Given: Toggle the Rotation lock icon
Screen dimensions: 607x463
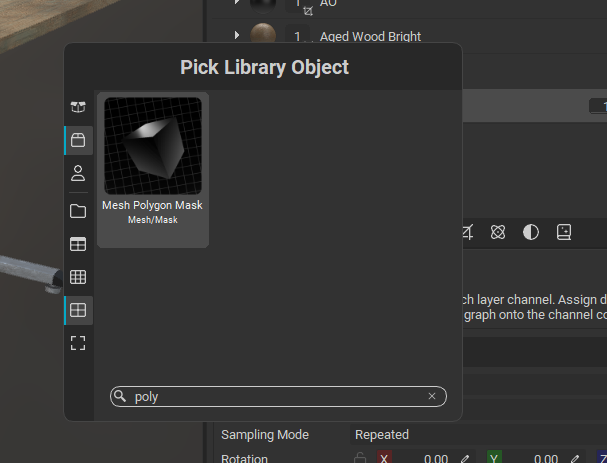Looking at the screenshot, I should click(360, 458).
